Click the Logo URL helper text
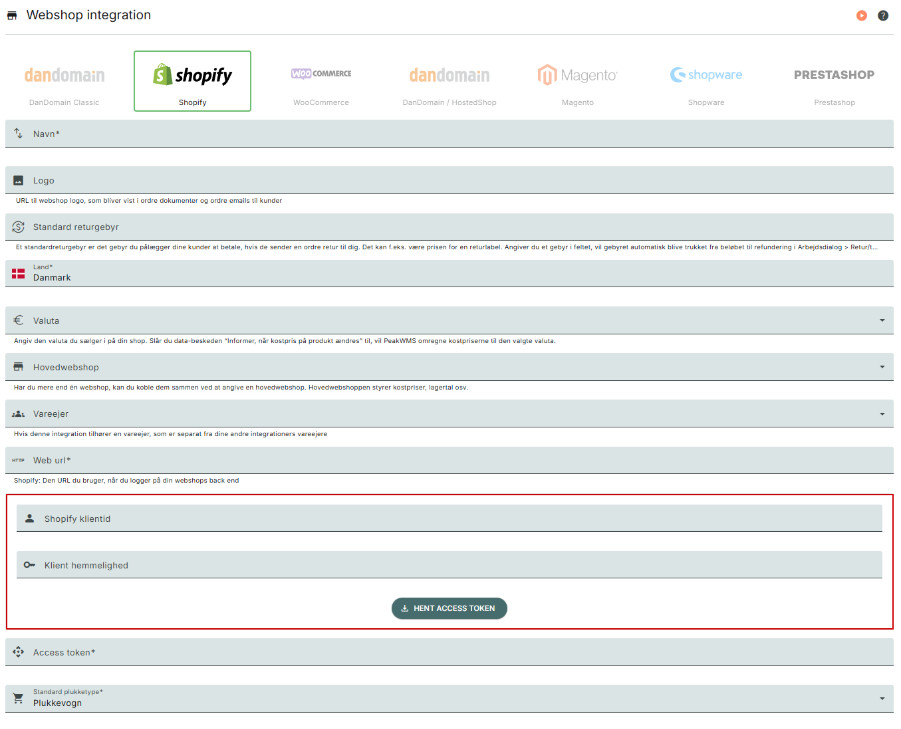 pos(149,200)
